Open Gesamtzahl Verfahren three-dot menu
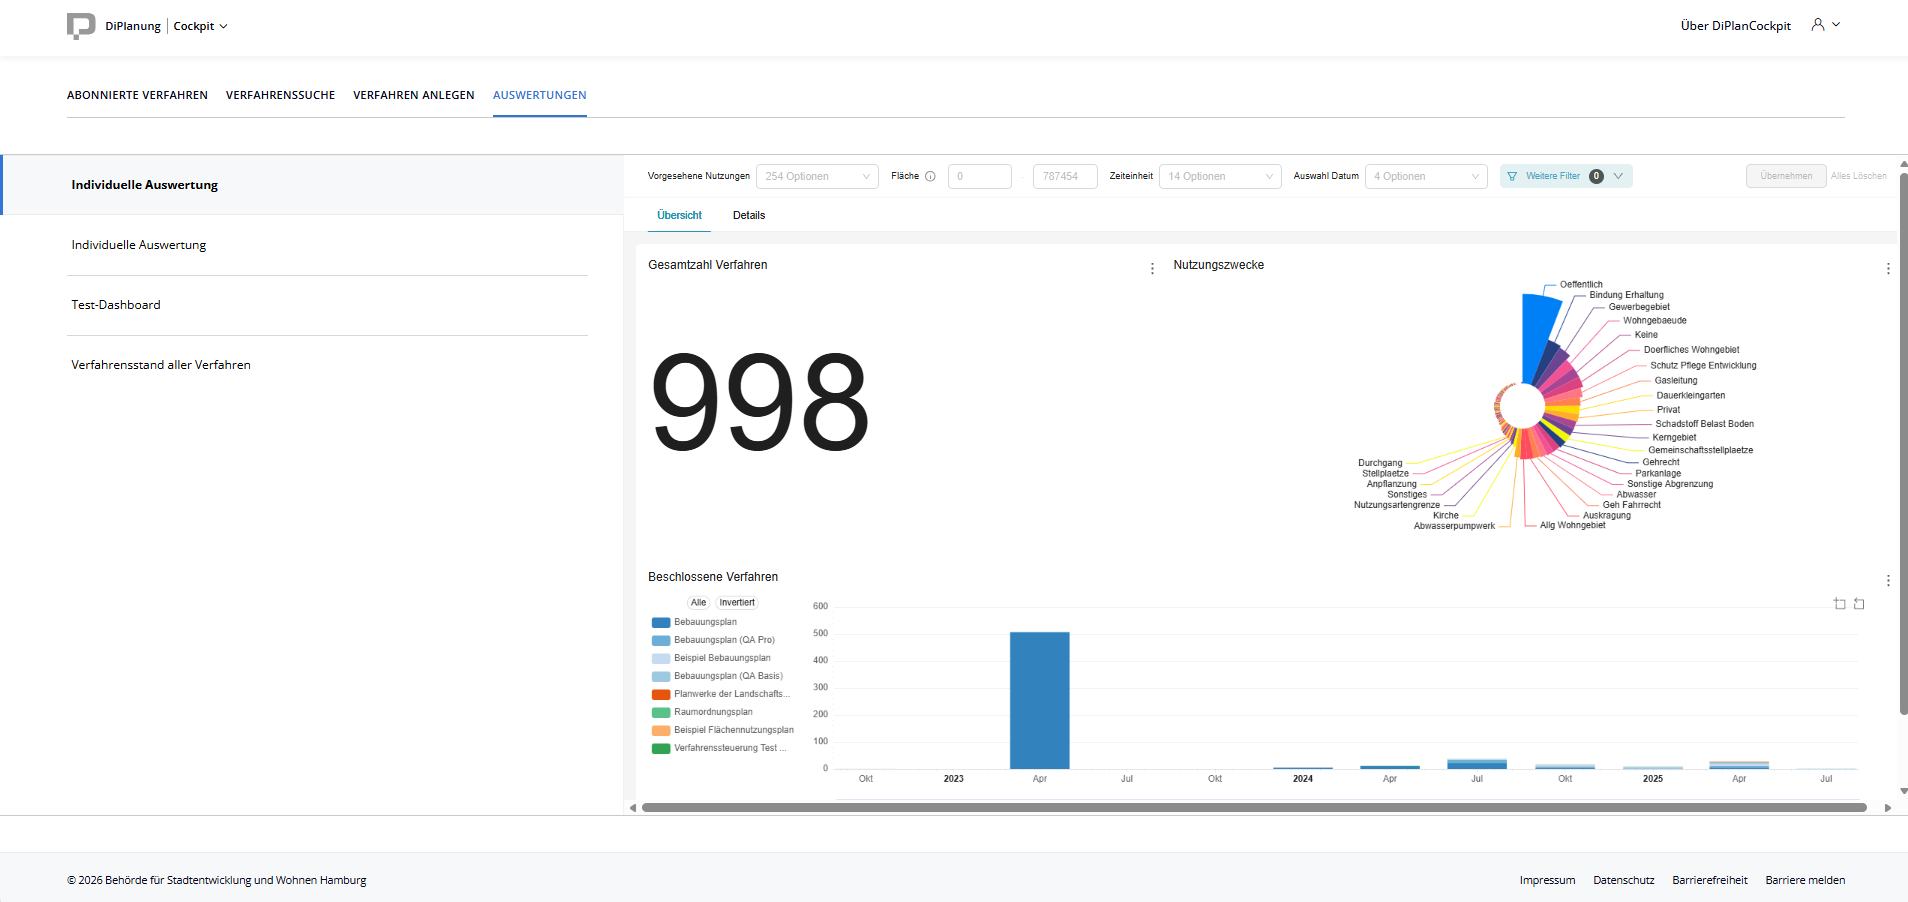Image resolution: width=1908 pixels, height=902 pixels. coord(1152,269)
